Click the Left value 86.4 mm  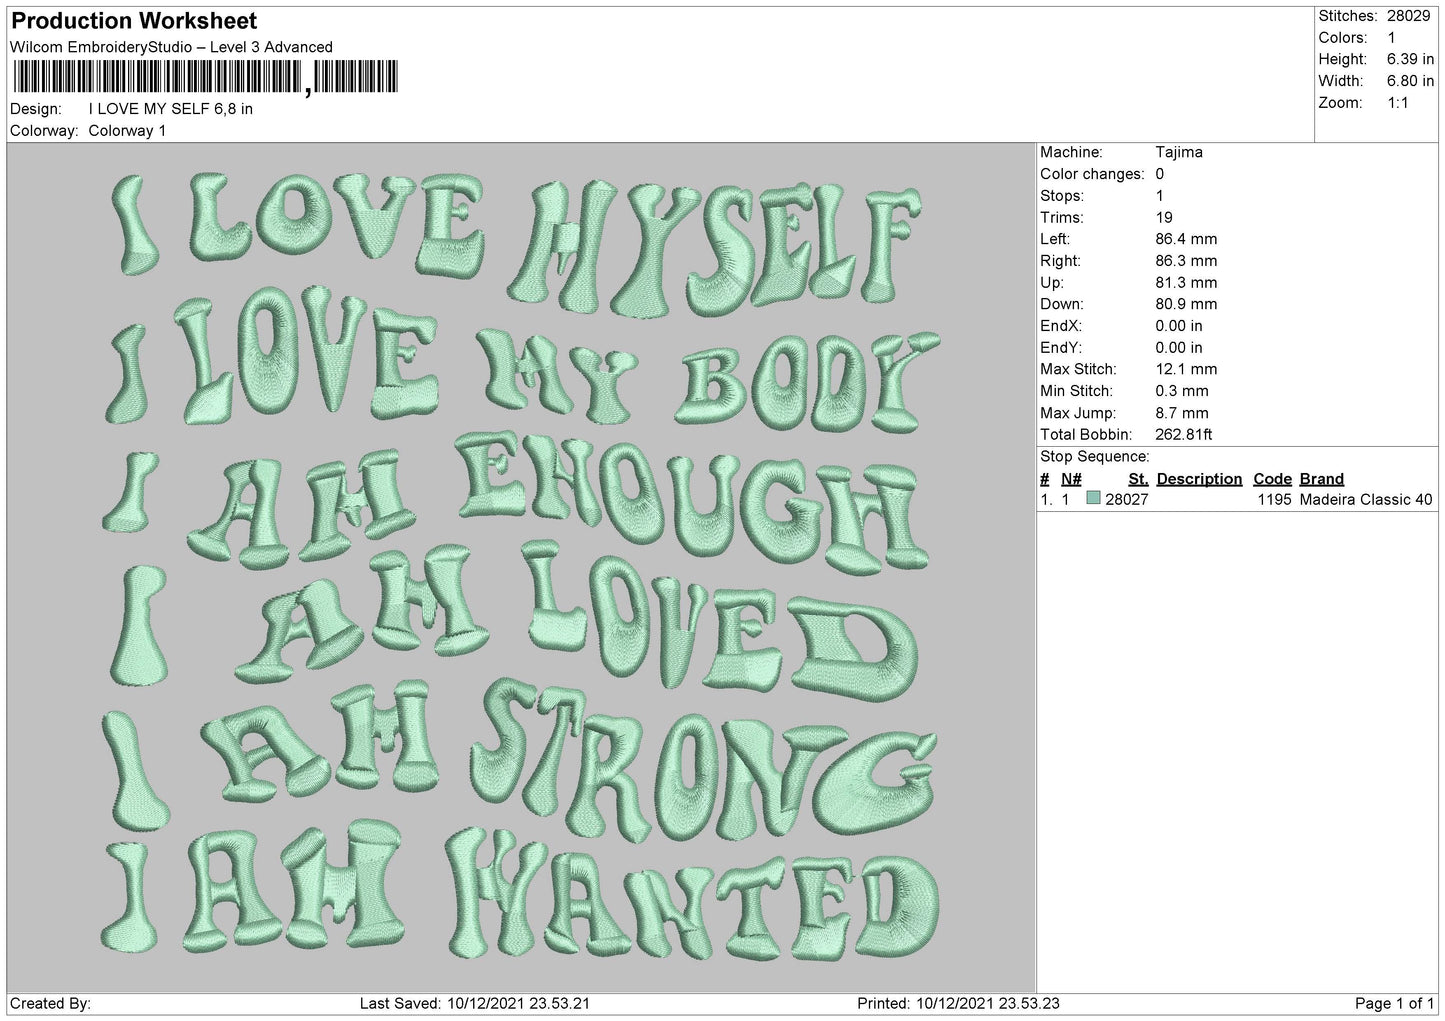[1187, 239]
